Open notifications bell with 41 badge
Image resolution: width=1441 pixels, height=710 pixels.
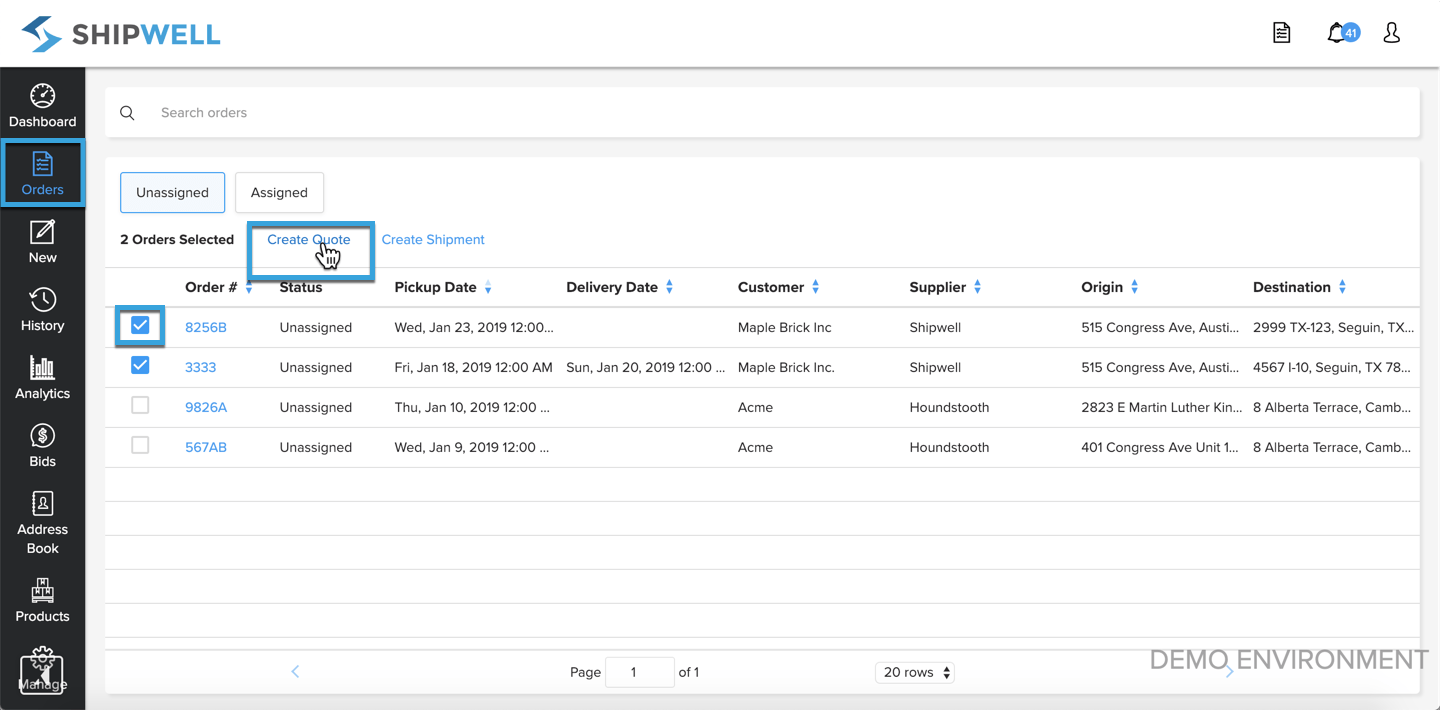coord(1342,33)
